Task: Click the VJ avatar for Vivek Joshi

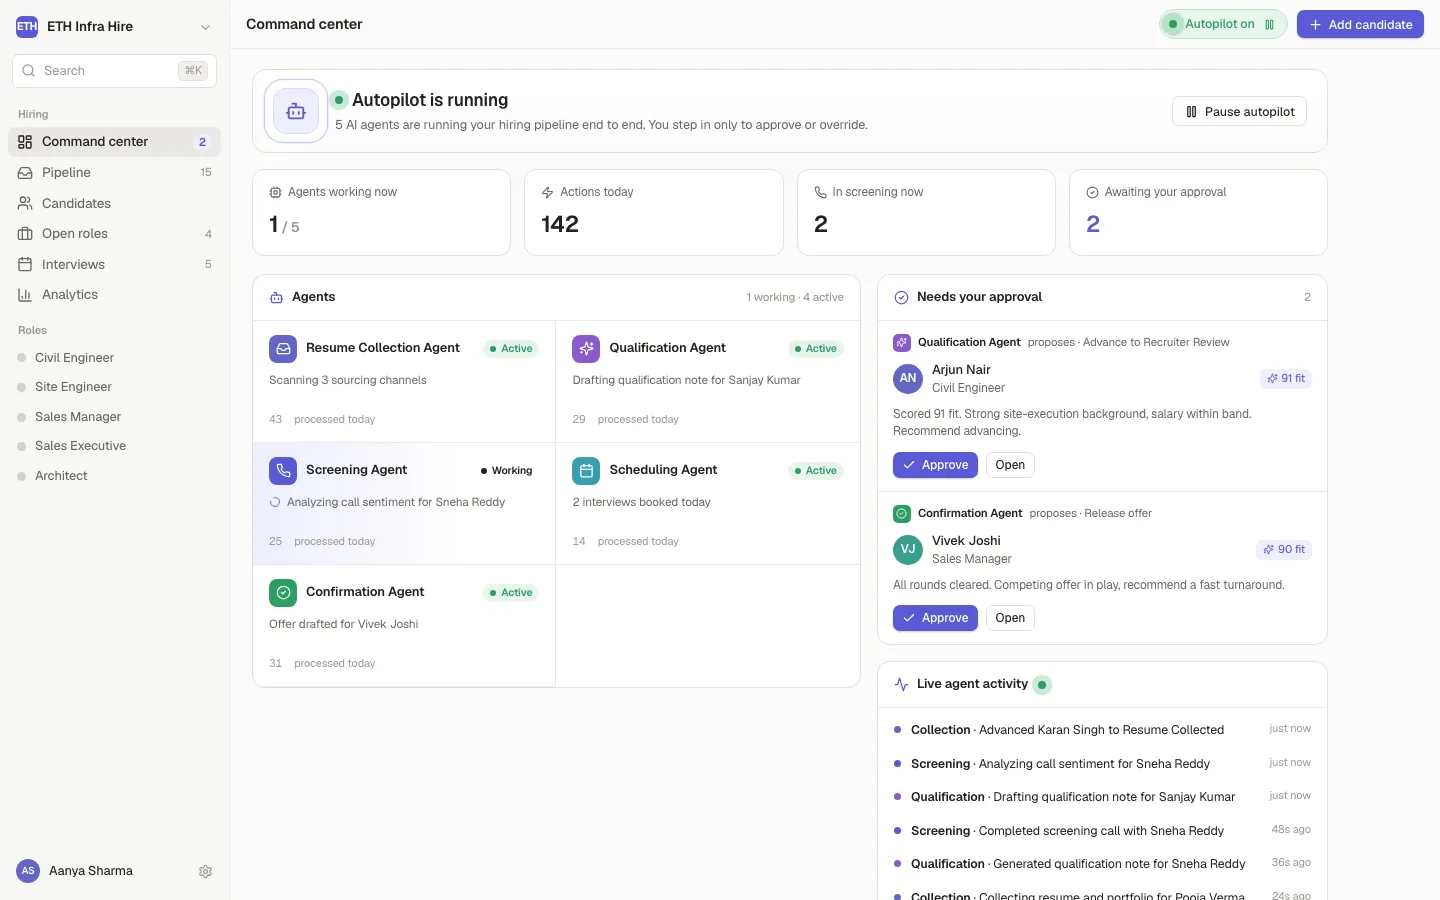Action: [908, 550]
